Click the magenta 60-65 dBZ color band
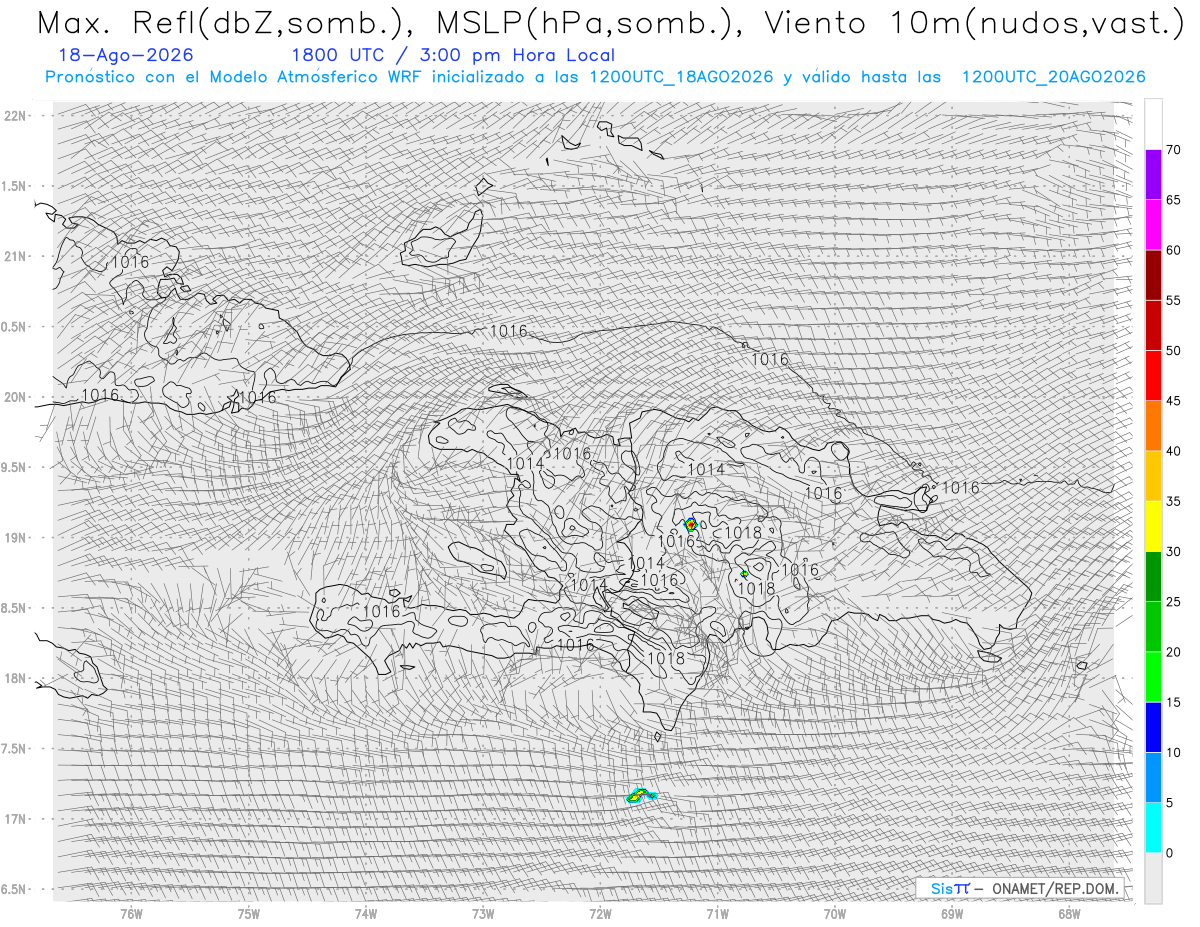 point(1153,225)
